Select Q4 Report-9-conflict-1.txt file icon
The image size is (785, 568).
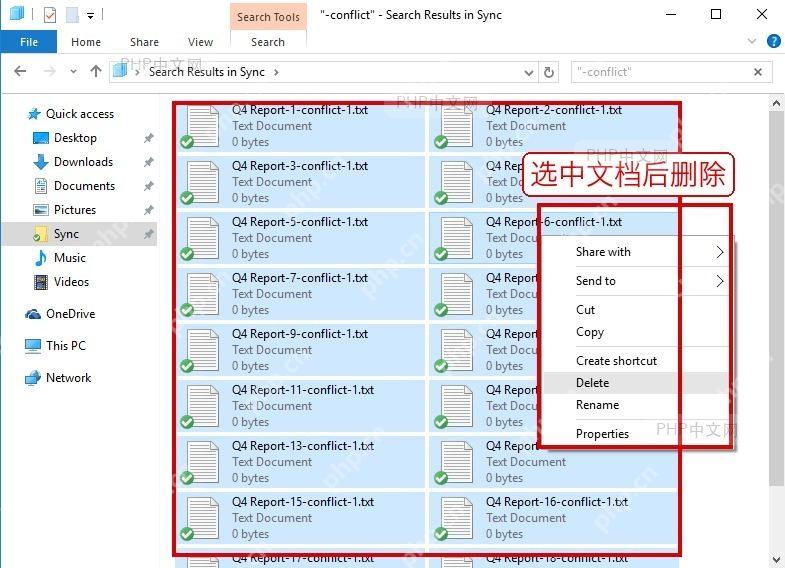(201, 351)
